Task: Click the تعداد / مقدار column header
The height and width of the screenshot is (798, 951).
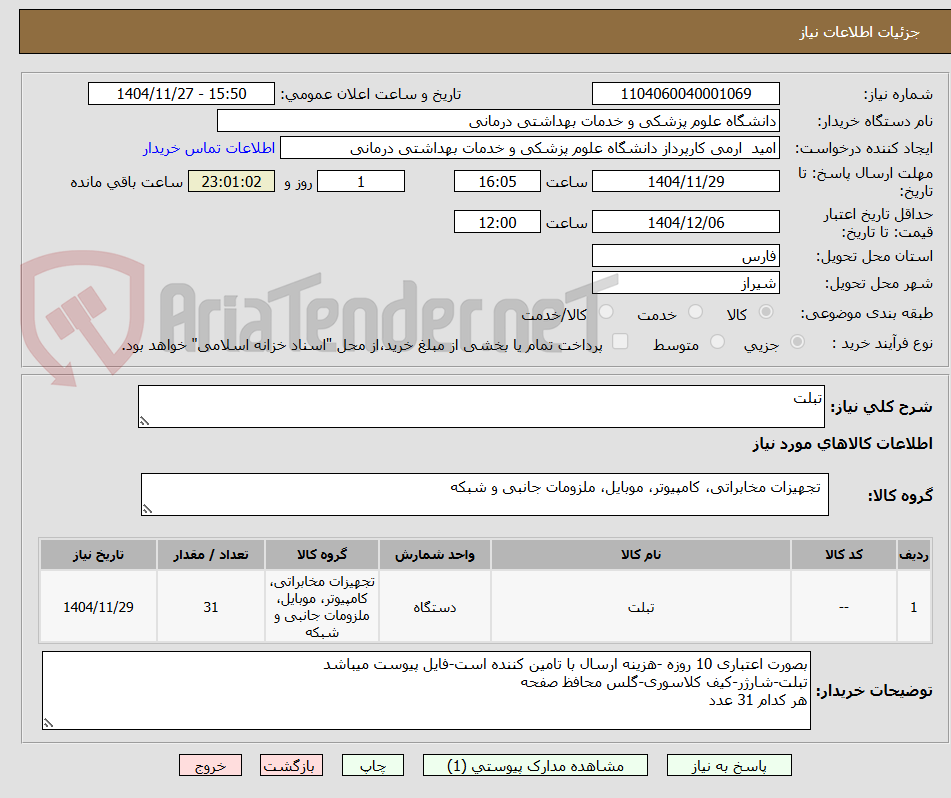Action: (x=210, y=554)
